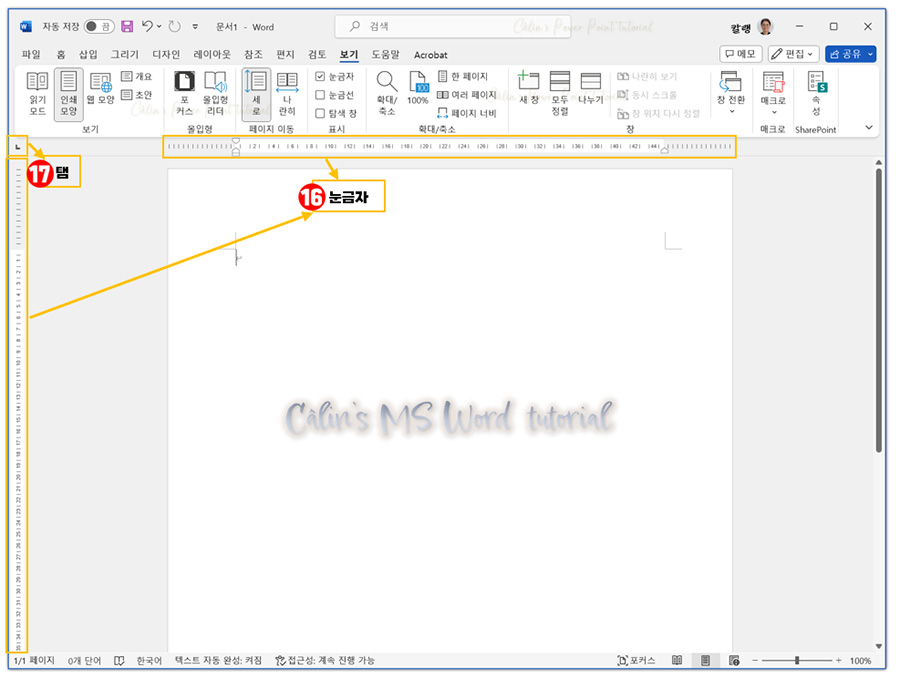Choose Page Width zoom (페이지 너비)
This screenshot has width=900, height=678.
pyautogui.click(x=467, y=113)
